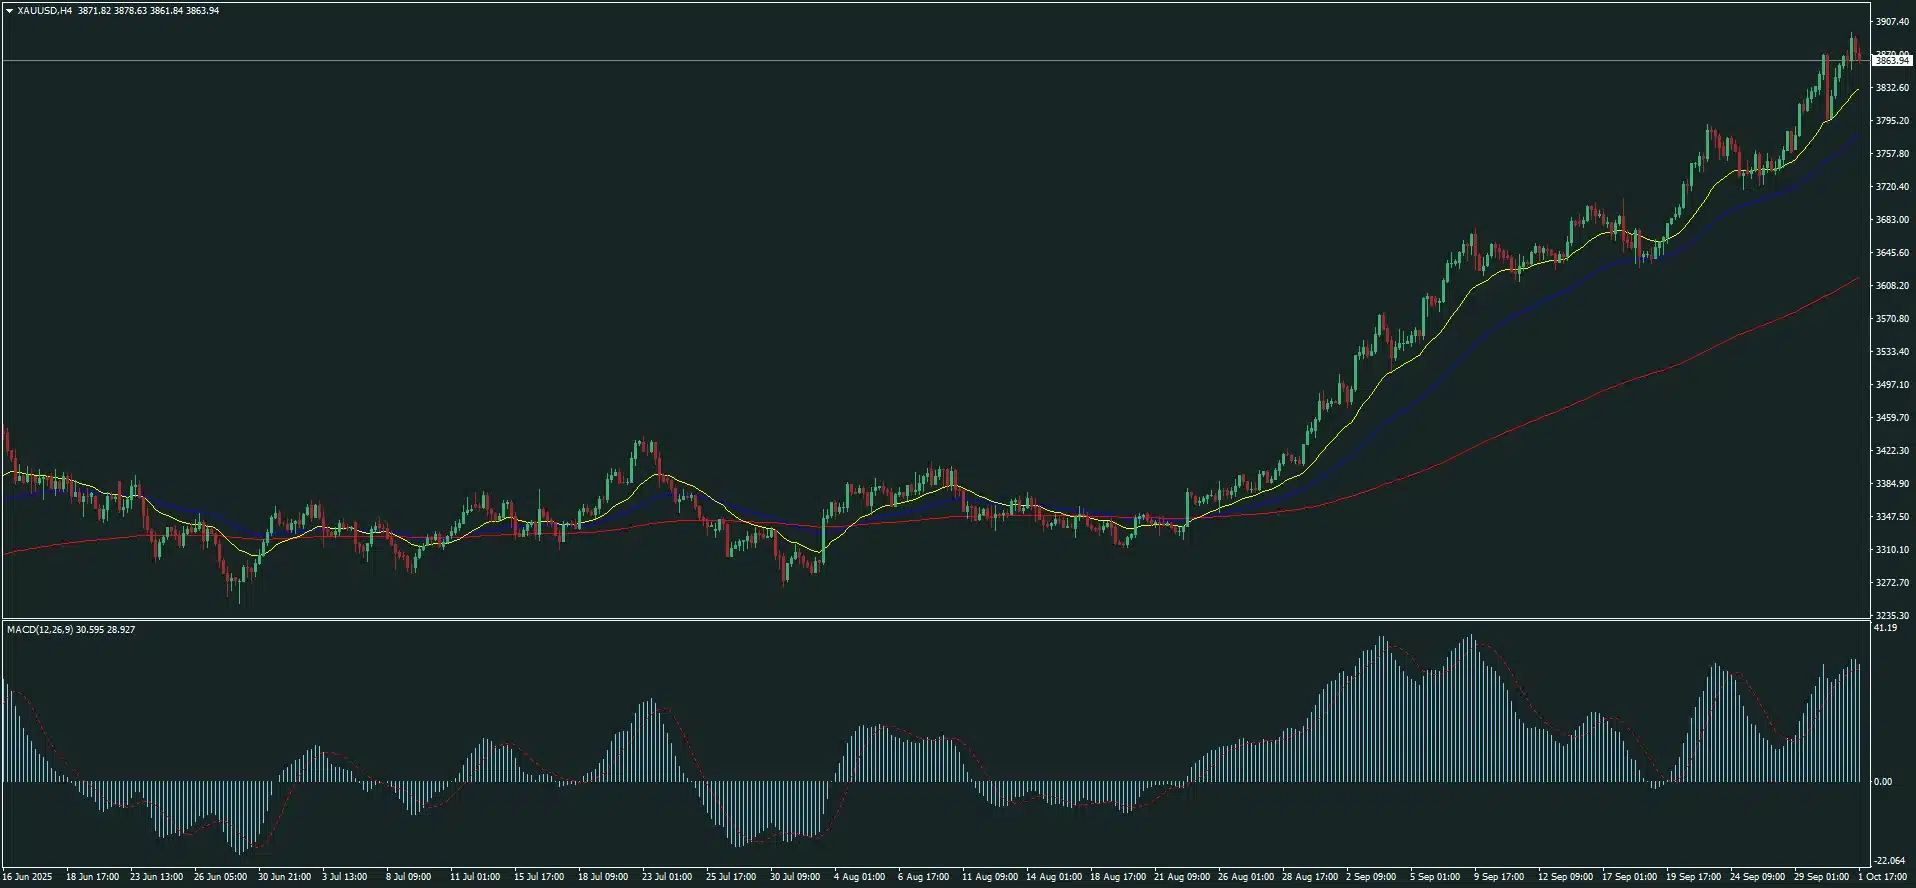Click the current price tag 3863.94

(1891, 61)
